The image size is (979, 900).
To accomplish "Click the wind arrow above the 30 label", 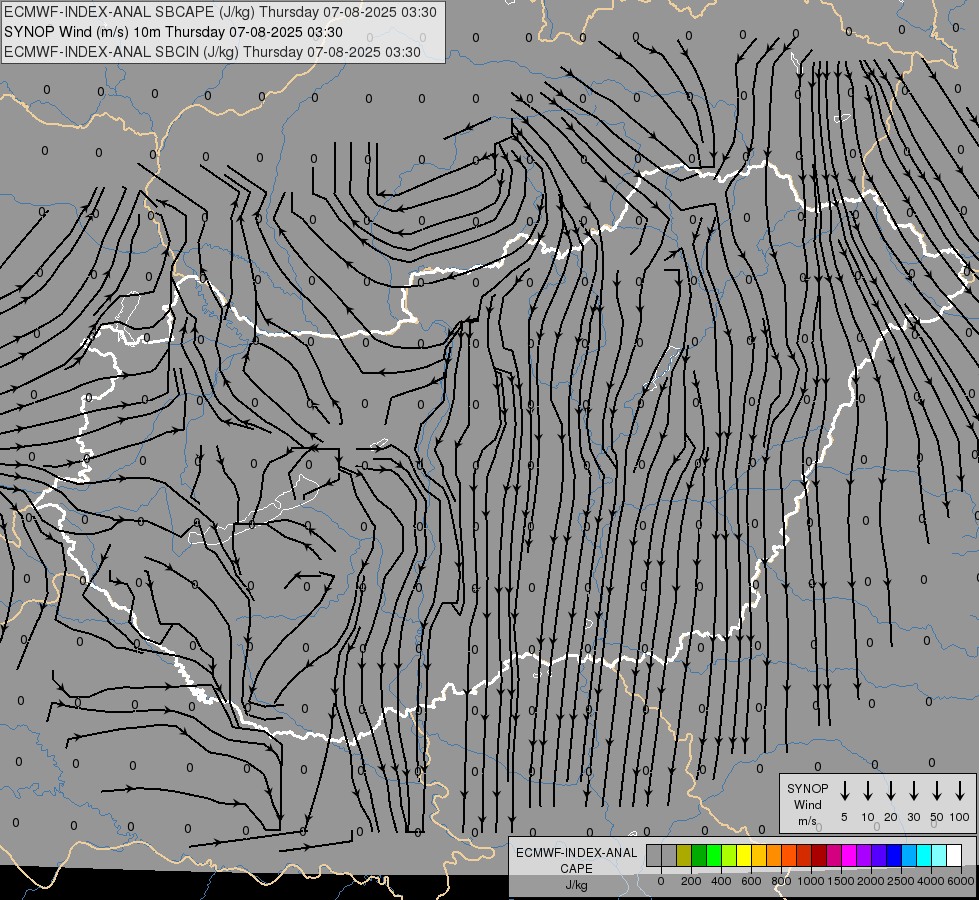I will [x=914, y=791].
